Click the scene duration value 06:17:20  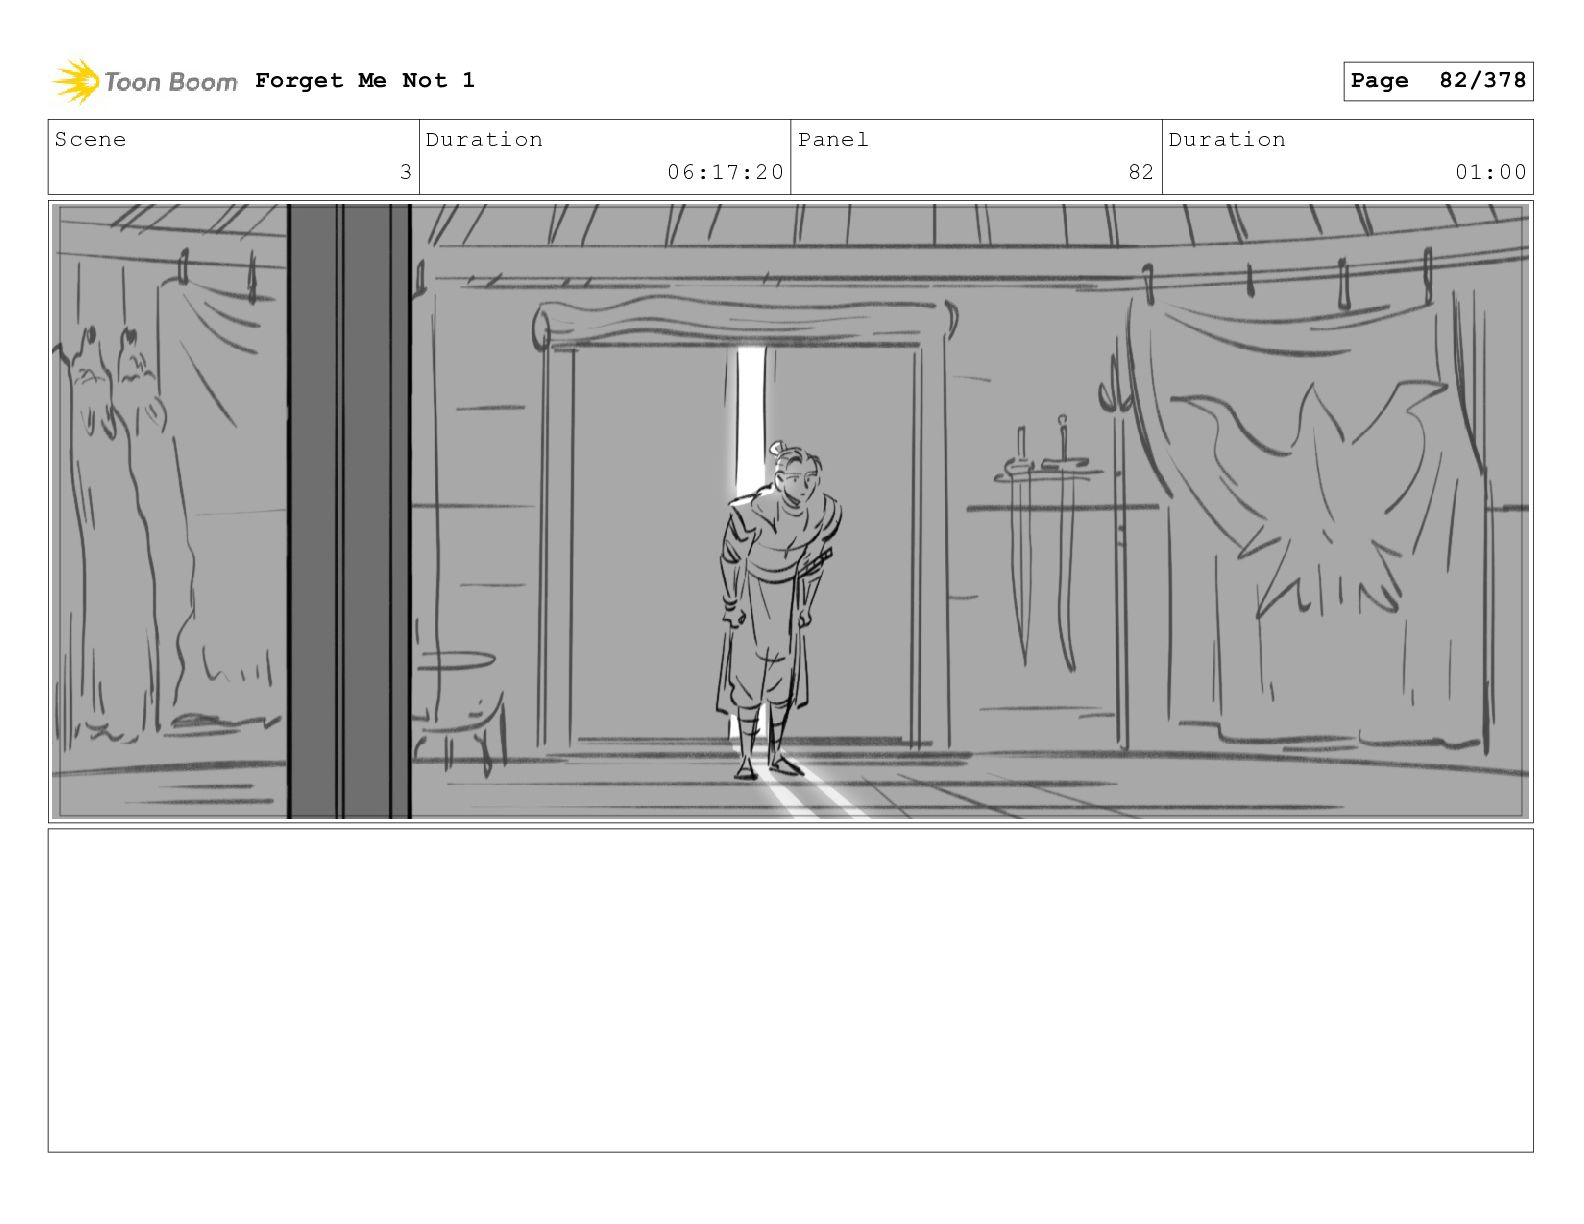click(x=725, y=172)
